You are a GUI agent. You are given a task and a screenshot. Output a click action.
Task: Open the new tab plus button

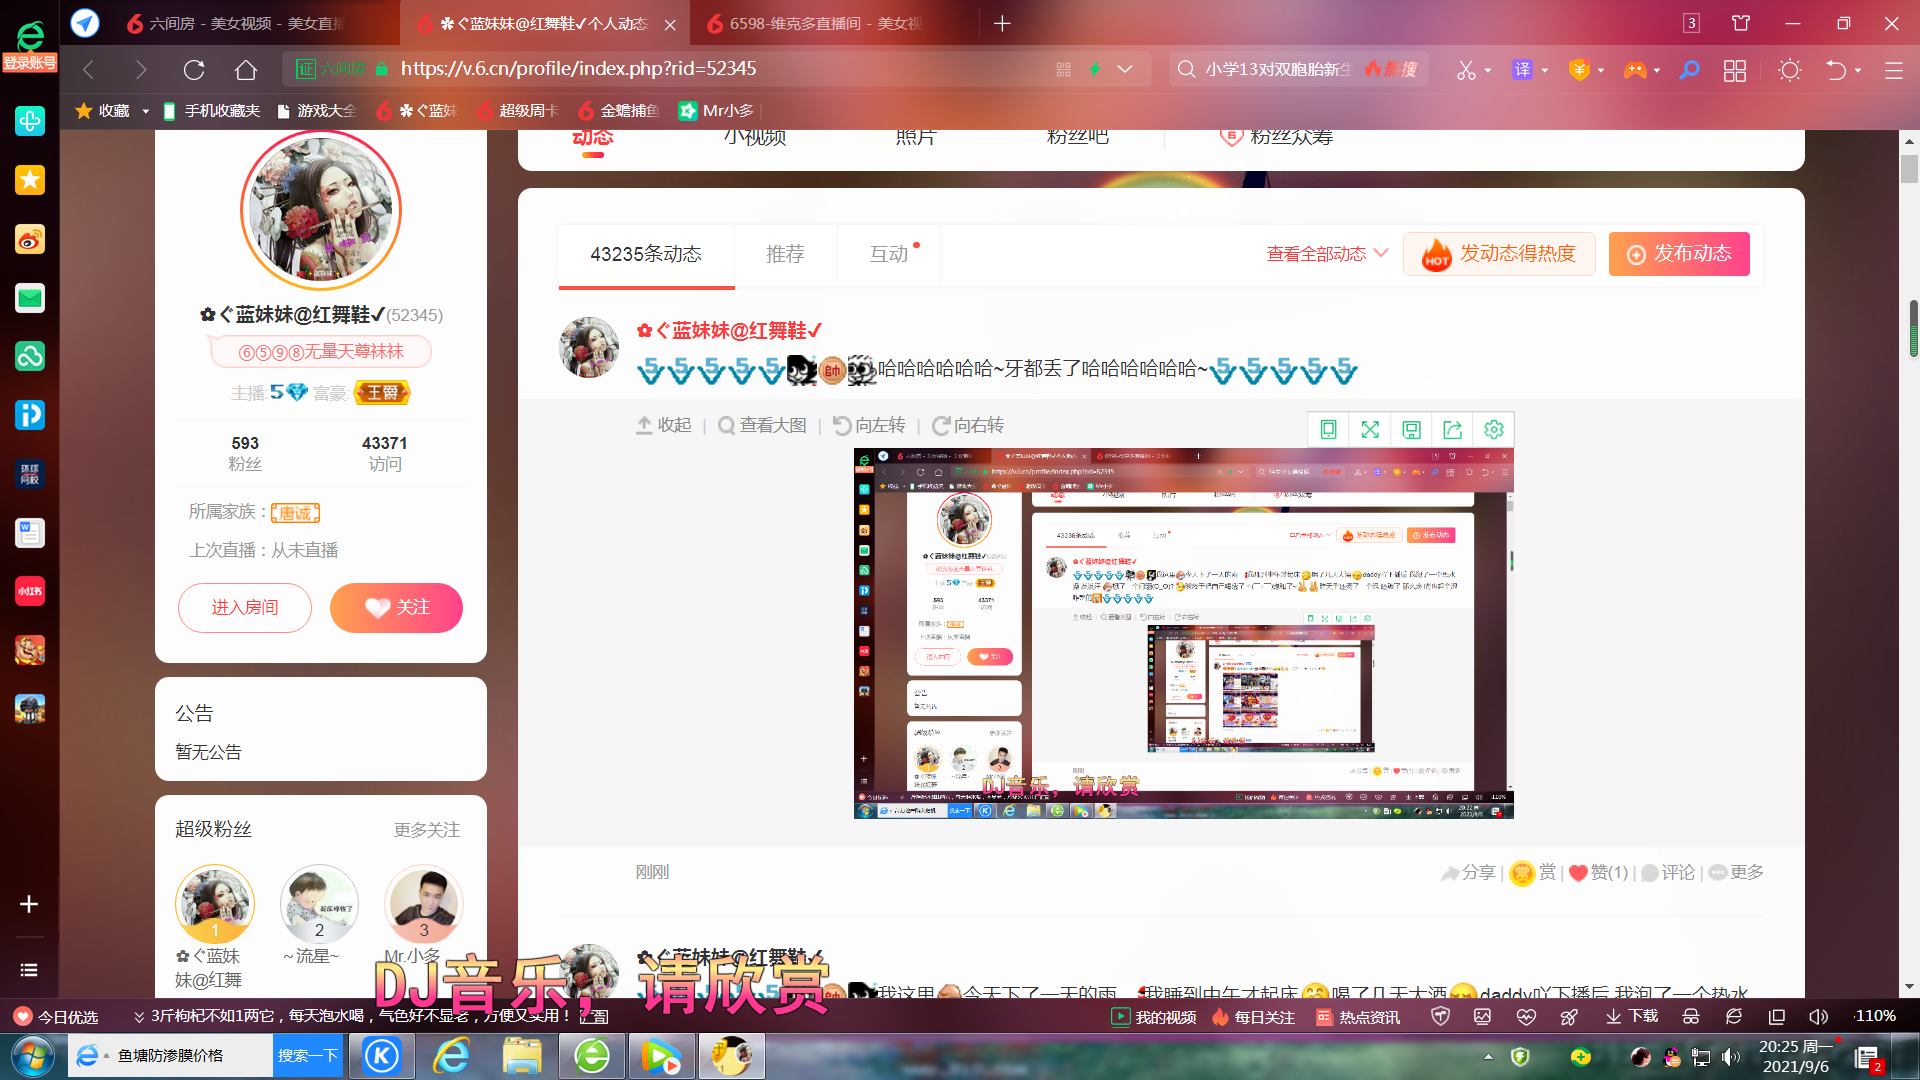tap(1002, 23)
